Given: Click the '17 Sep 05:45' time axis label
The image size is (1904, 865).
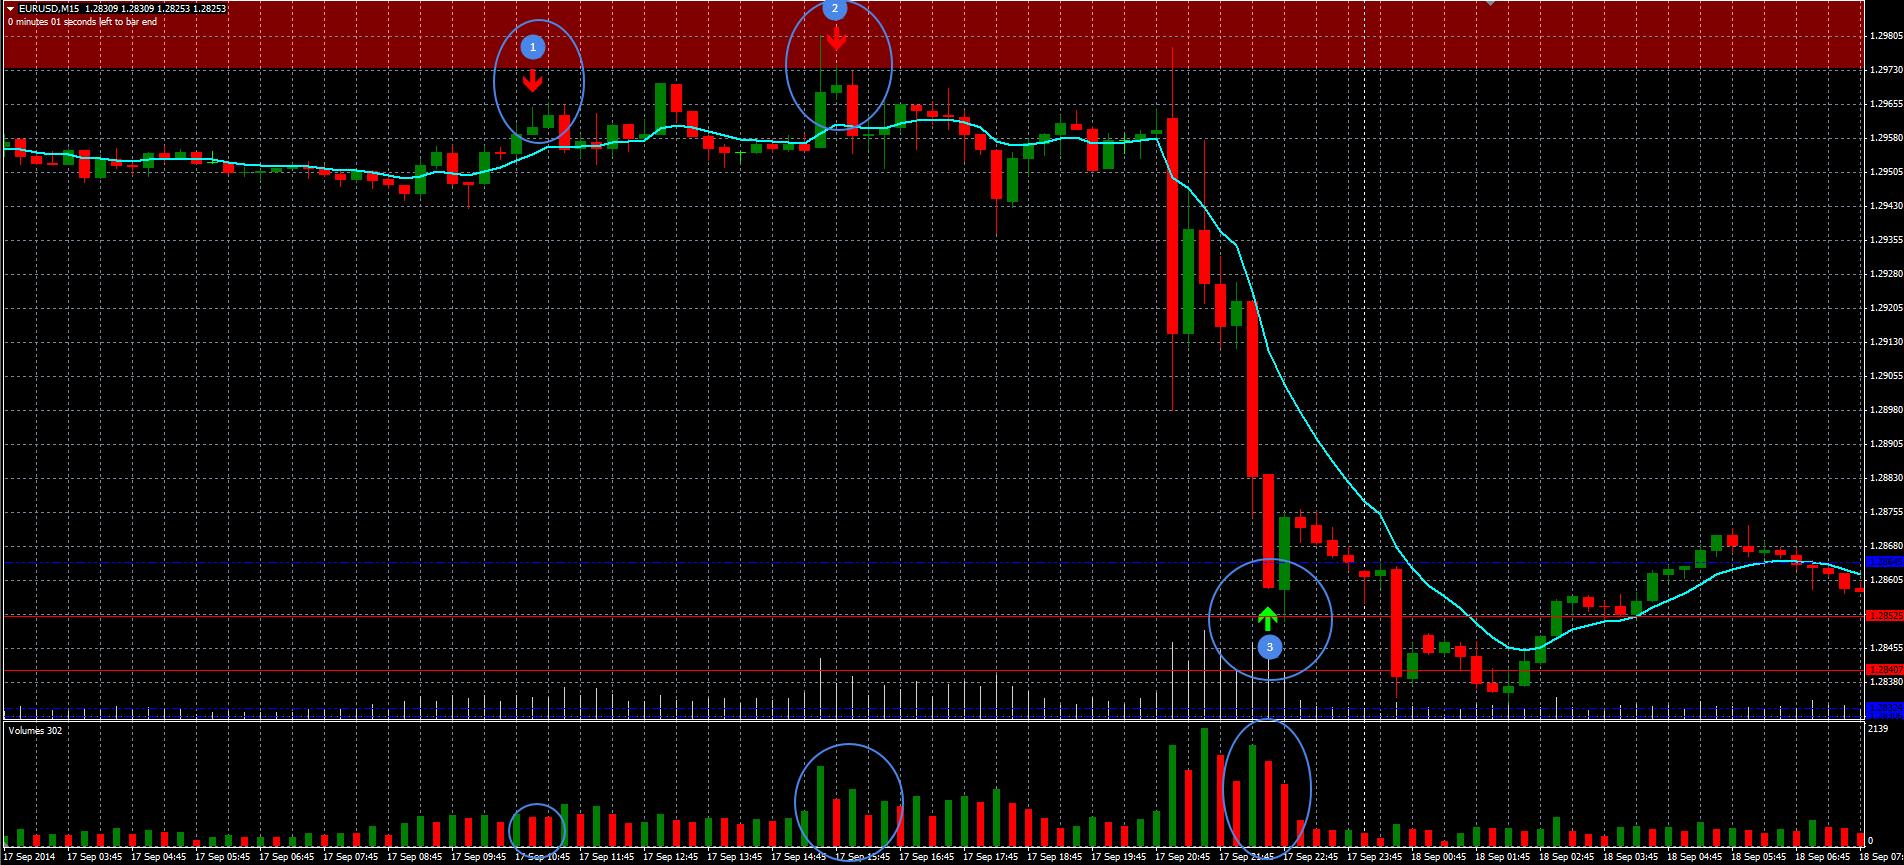Looking at the screenshot, I should (x=223, y=857).
